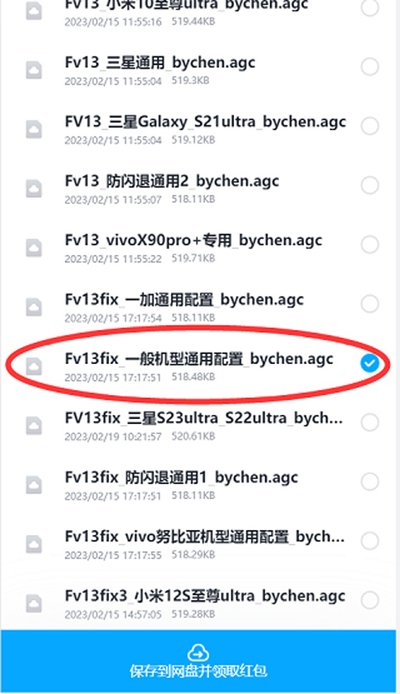Select Fv13fix_vivo努比亚机型通用配置 file circle
The width and height of the screenshot is (400, 694).
click(369, 541)
